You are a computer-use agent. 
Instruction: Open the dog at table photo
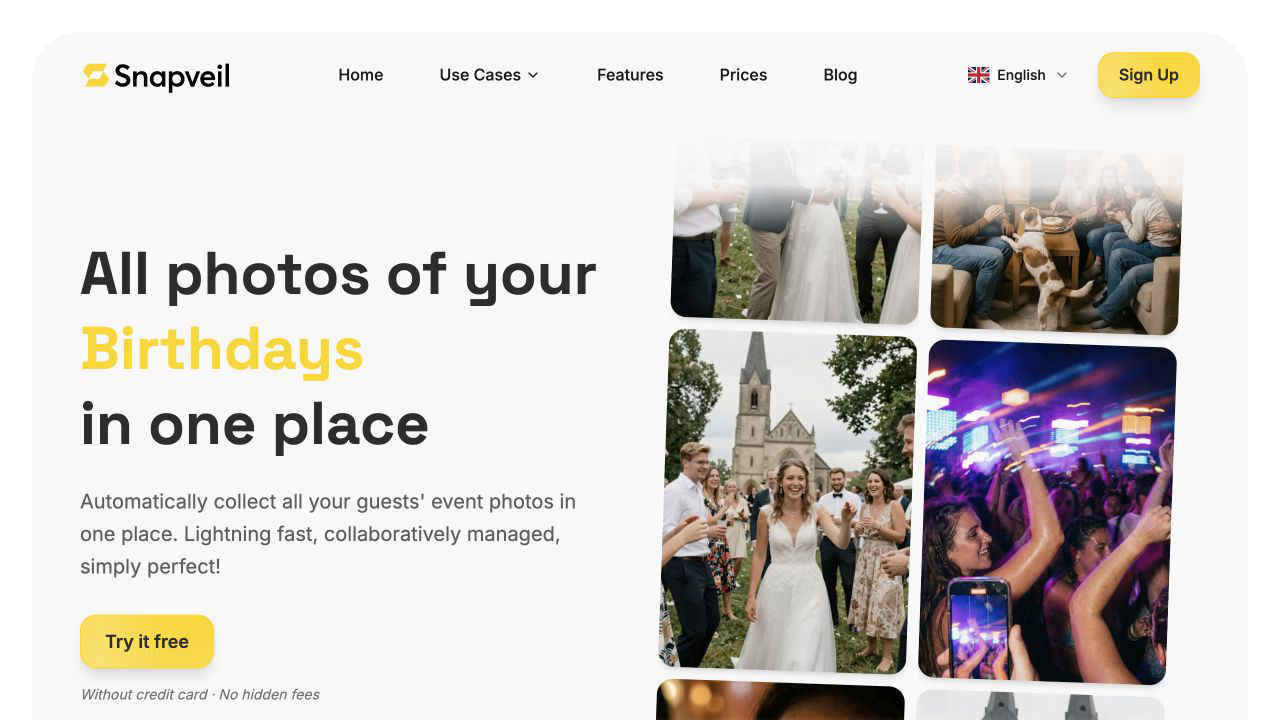[1057, 238]
